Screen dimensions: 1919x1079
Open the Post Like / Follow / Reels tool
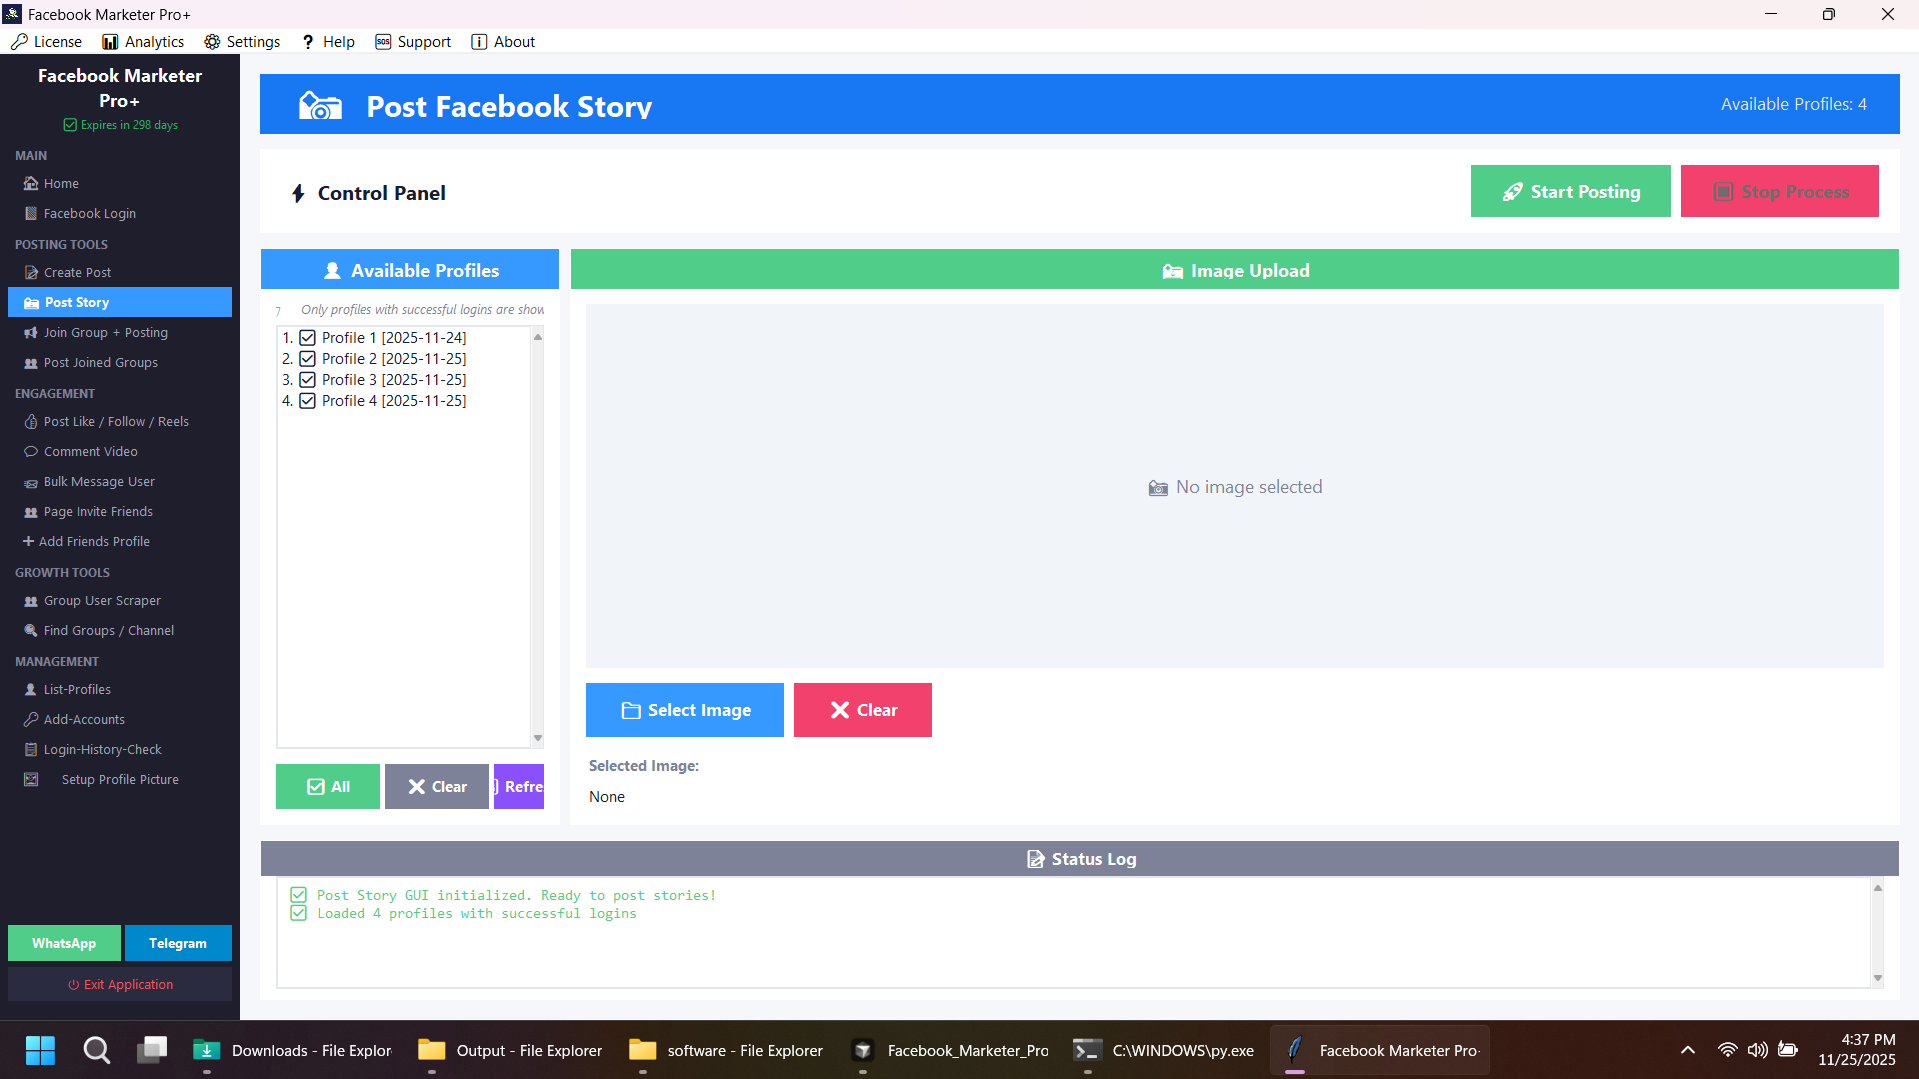[115, 421]
